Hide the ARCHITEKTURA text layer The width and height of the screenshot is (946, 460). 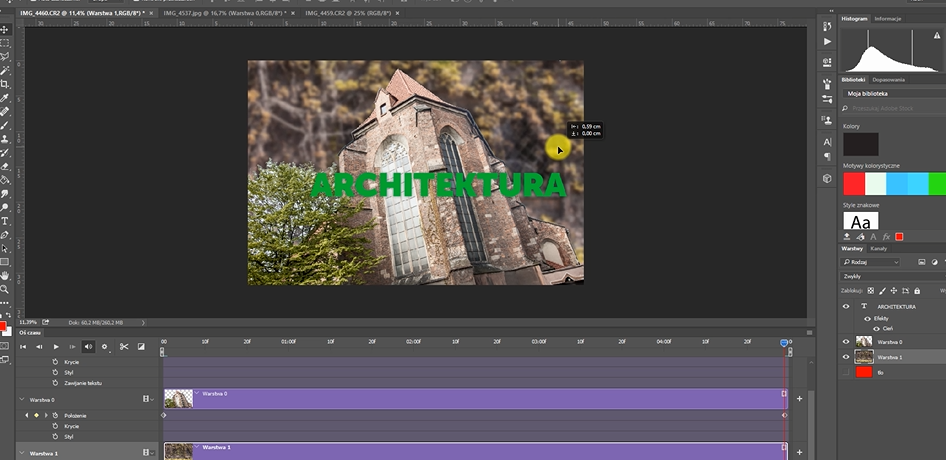click(846, 306)
